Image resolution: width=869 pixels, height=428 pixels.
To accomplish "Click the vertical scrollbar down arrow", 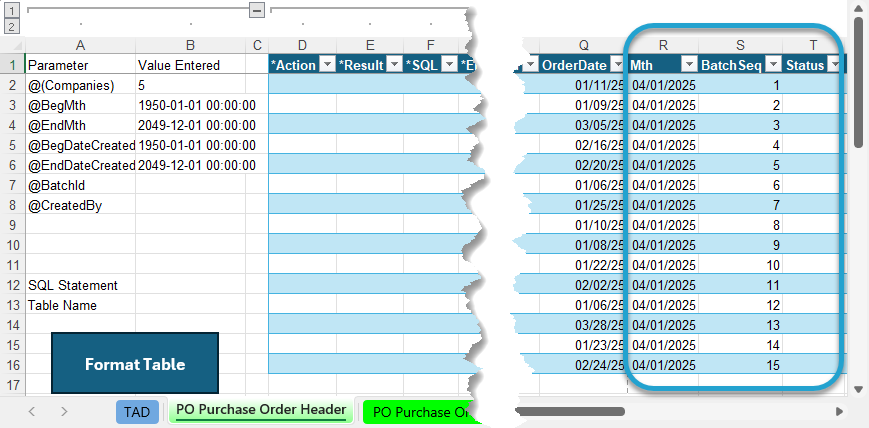I will point(858,389).
